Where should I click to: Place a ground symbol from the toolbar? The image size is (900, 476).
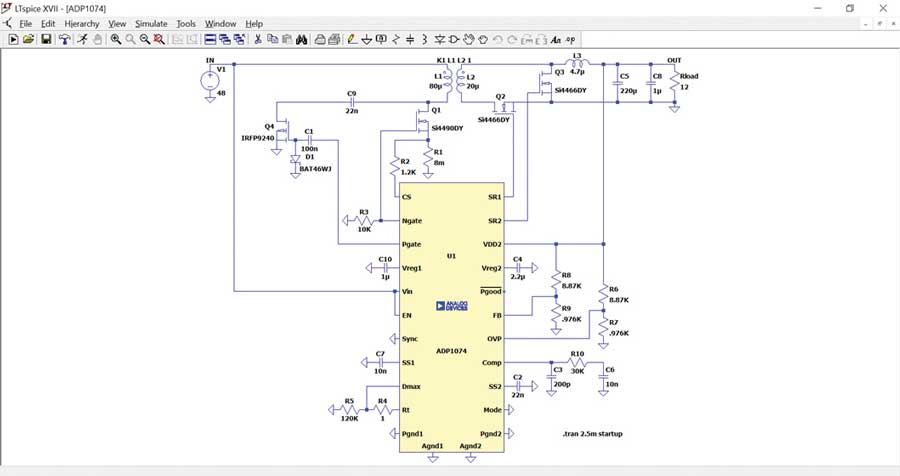tap(367, 39)
